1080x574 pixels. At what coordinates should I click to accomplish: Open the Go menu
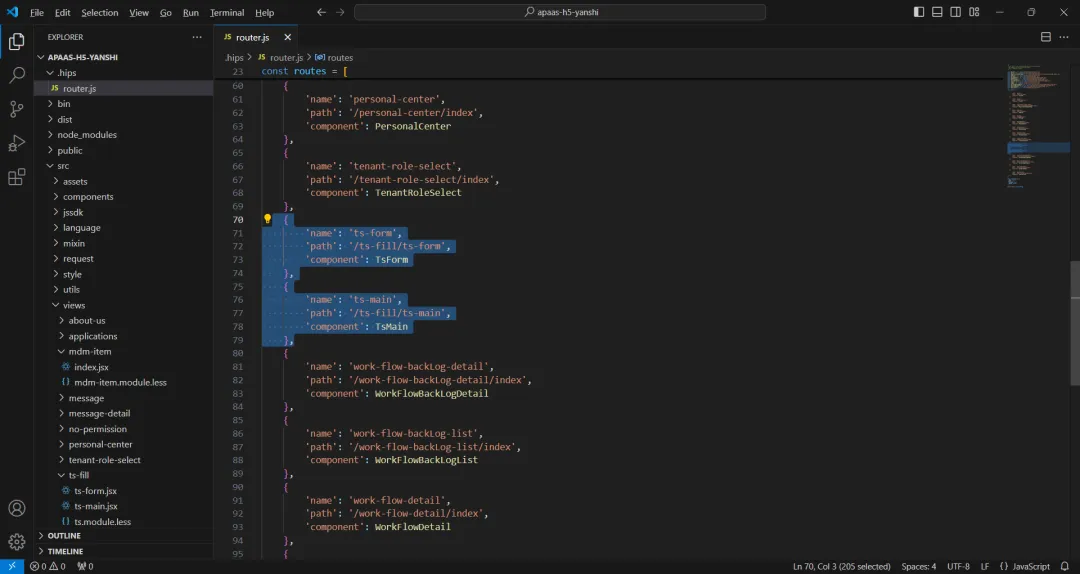tap(165, 12)
